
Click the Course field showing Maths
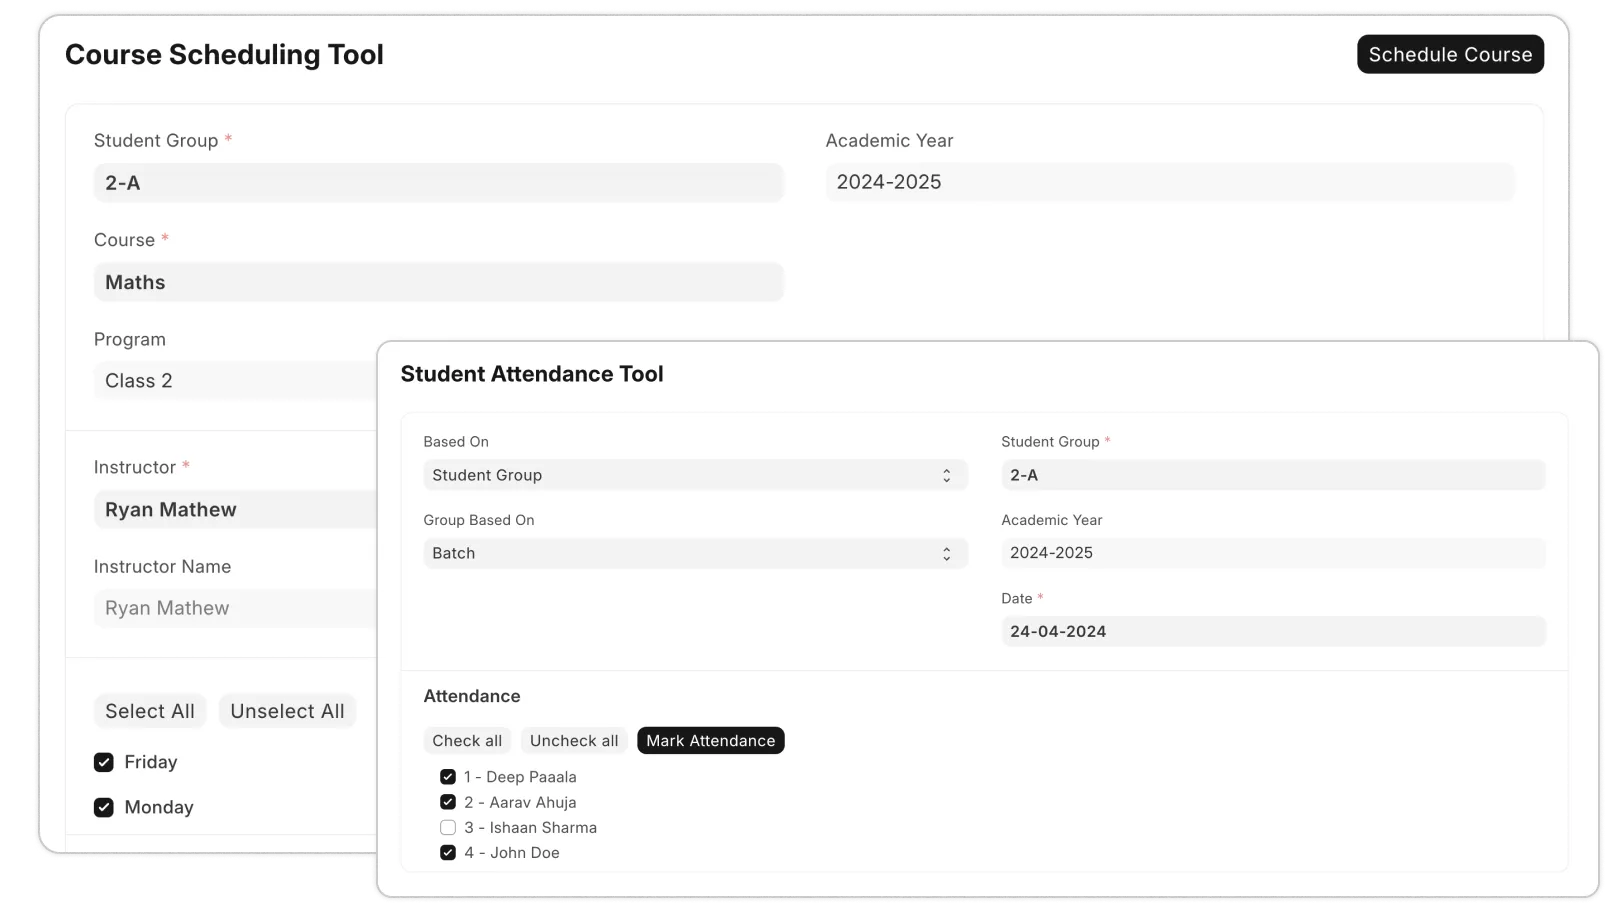(x=438, y=281)
